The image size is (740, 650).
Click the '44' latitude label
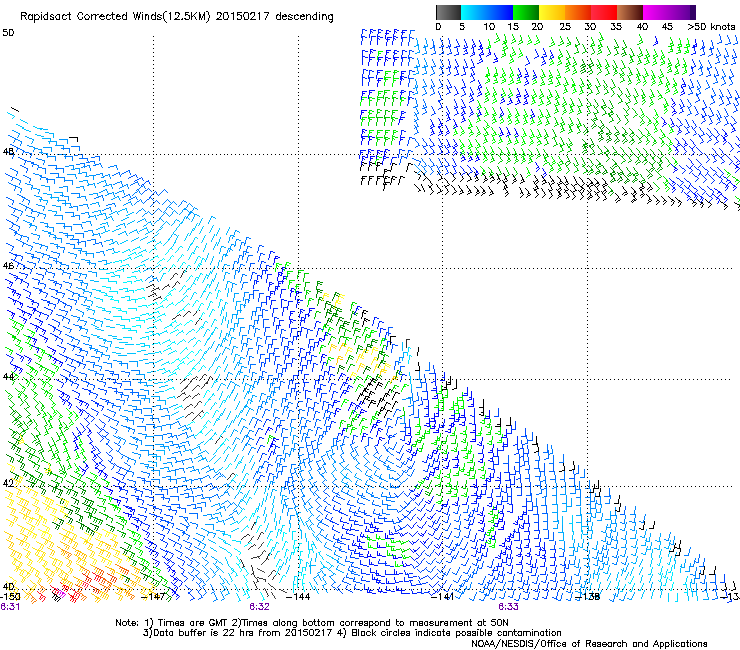tap(8, 377)
